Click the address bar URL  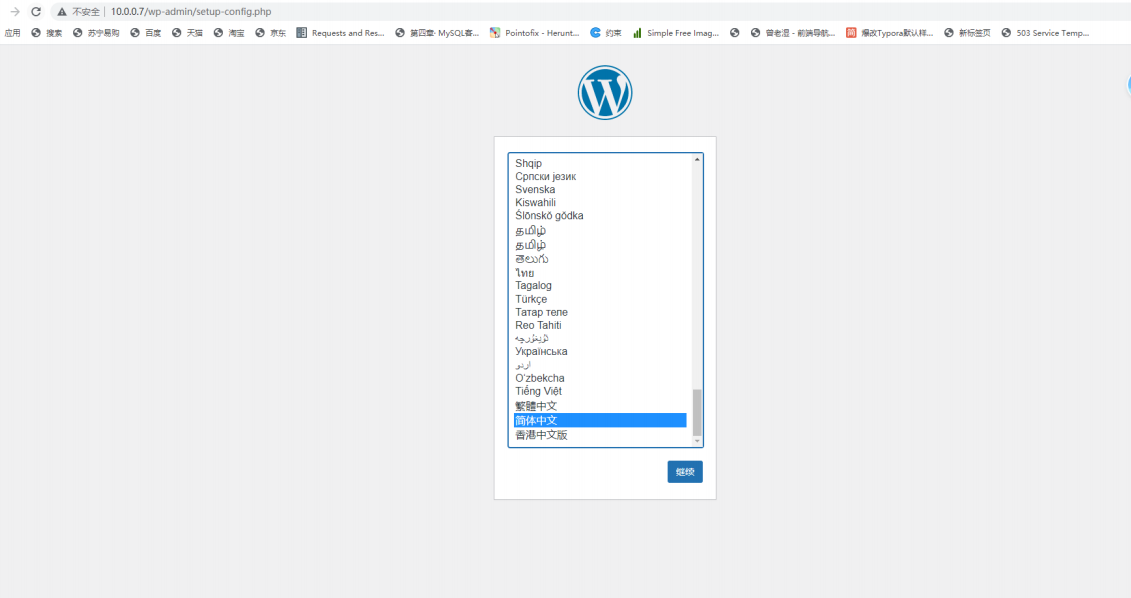point(190,12)
